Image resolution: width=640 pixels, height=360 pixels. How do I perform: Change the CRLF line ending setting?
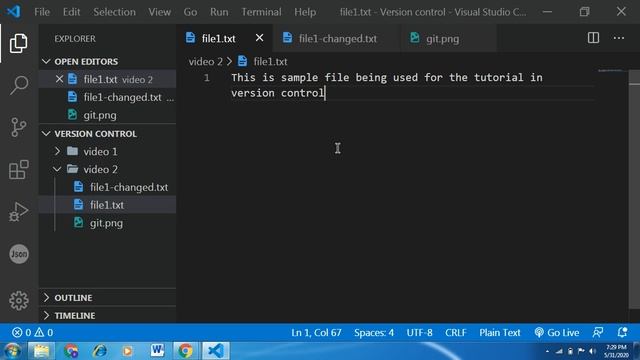tap(456, 332)
